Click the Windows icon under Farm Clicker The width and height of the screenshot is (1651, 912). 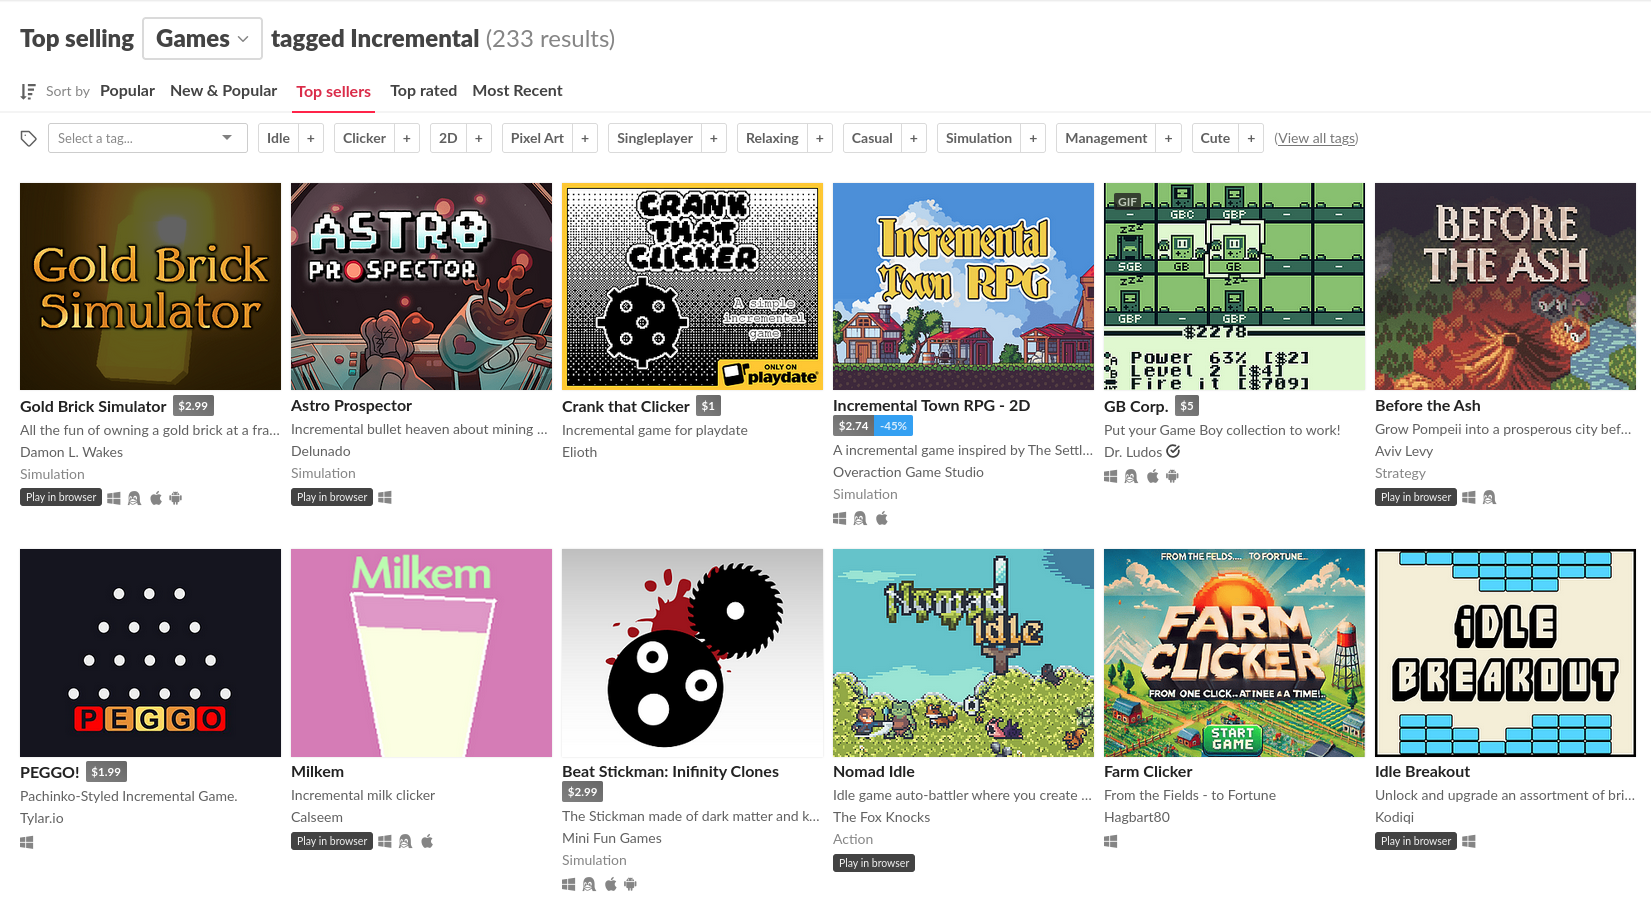coord(1110,841)
